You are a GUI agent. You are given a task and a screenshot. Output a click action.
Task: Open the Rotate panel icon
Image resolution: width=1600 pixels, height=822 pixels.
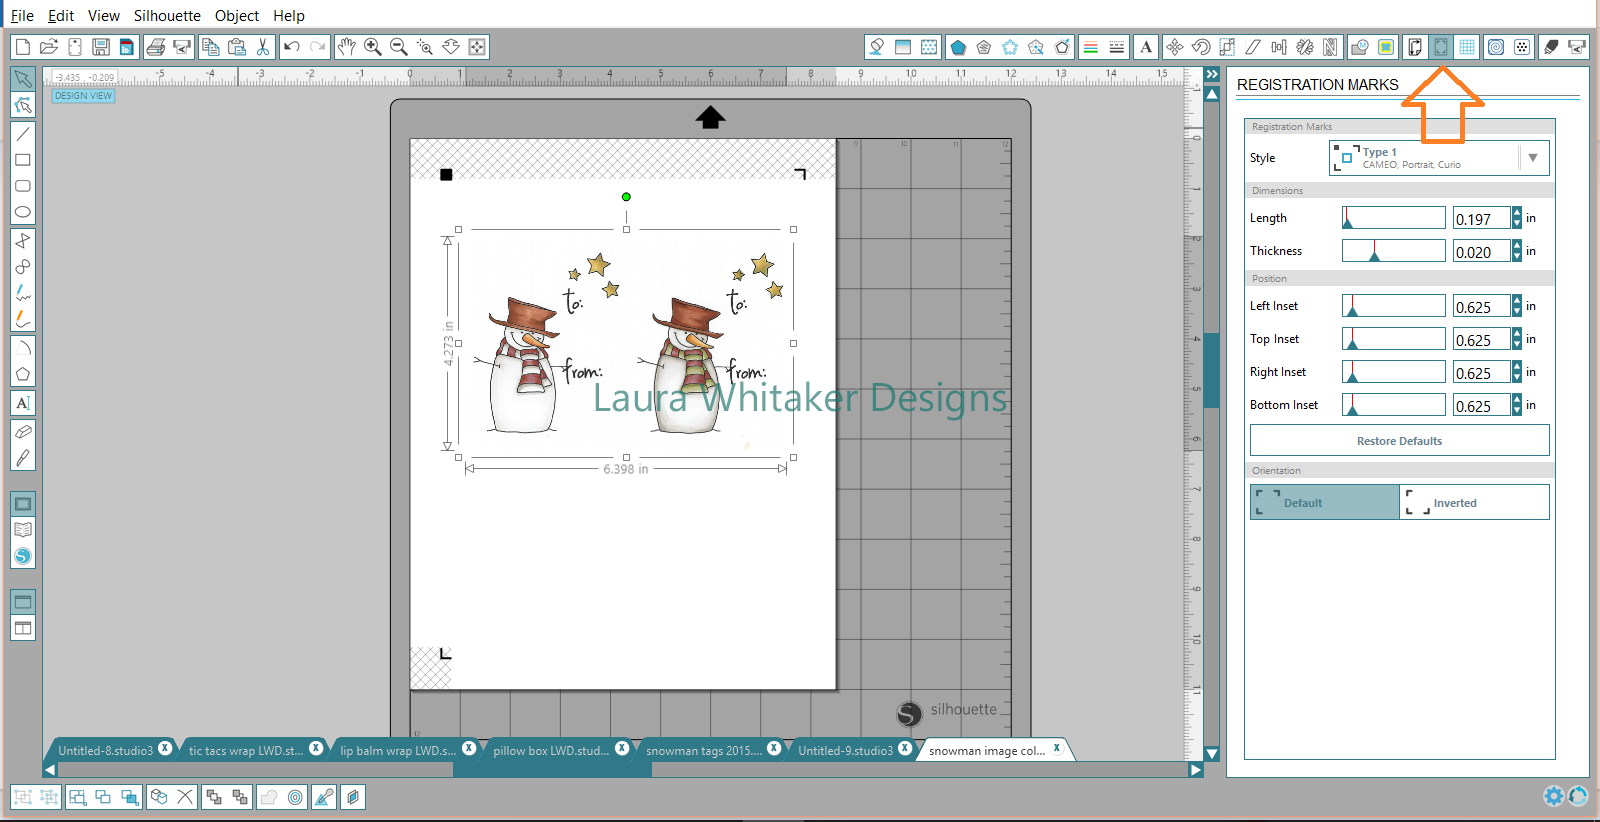[x=1201, y=47]
